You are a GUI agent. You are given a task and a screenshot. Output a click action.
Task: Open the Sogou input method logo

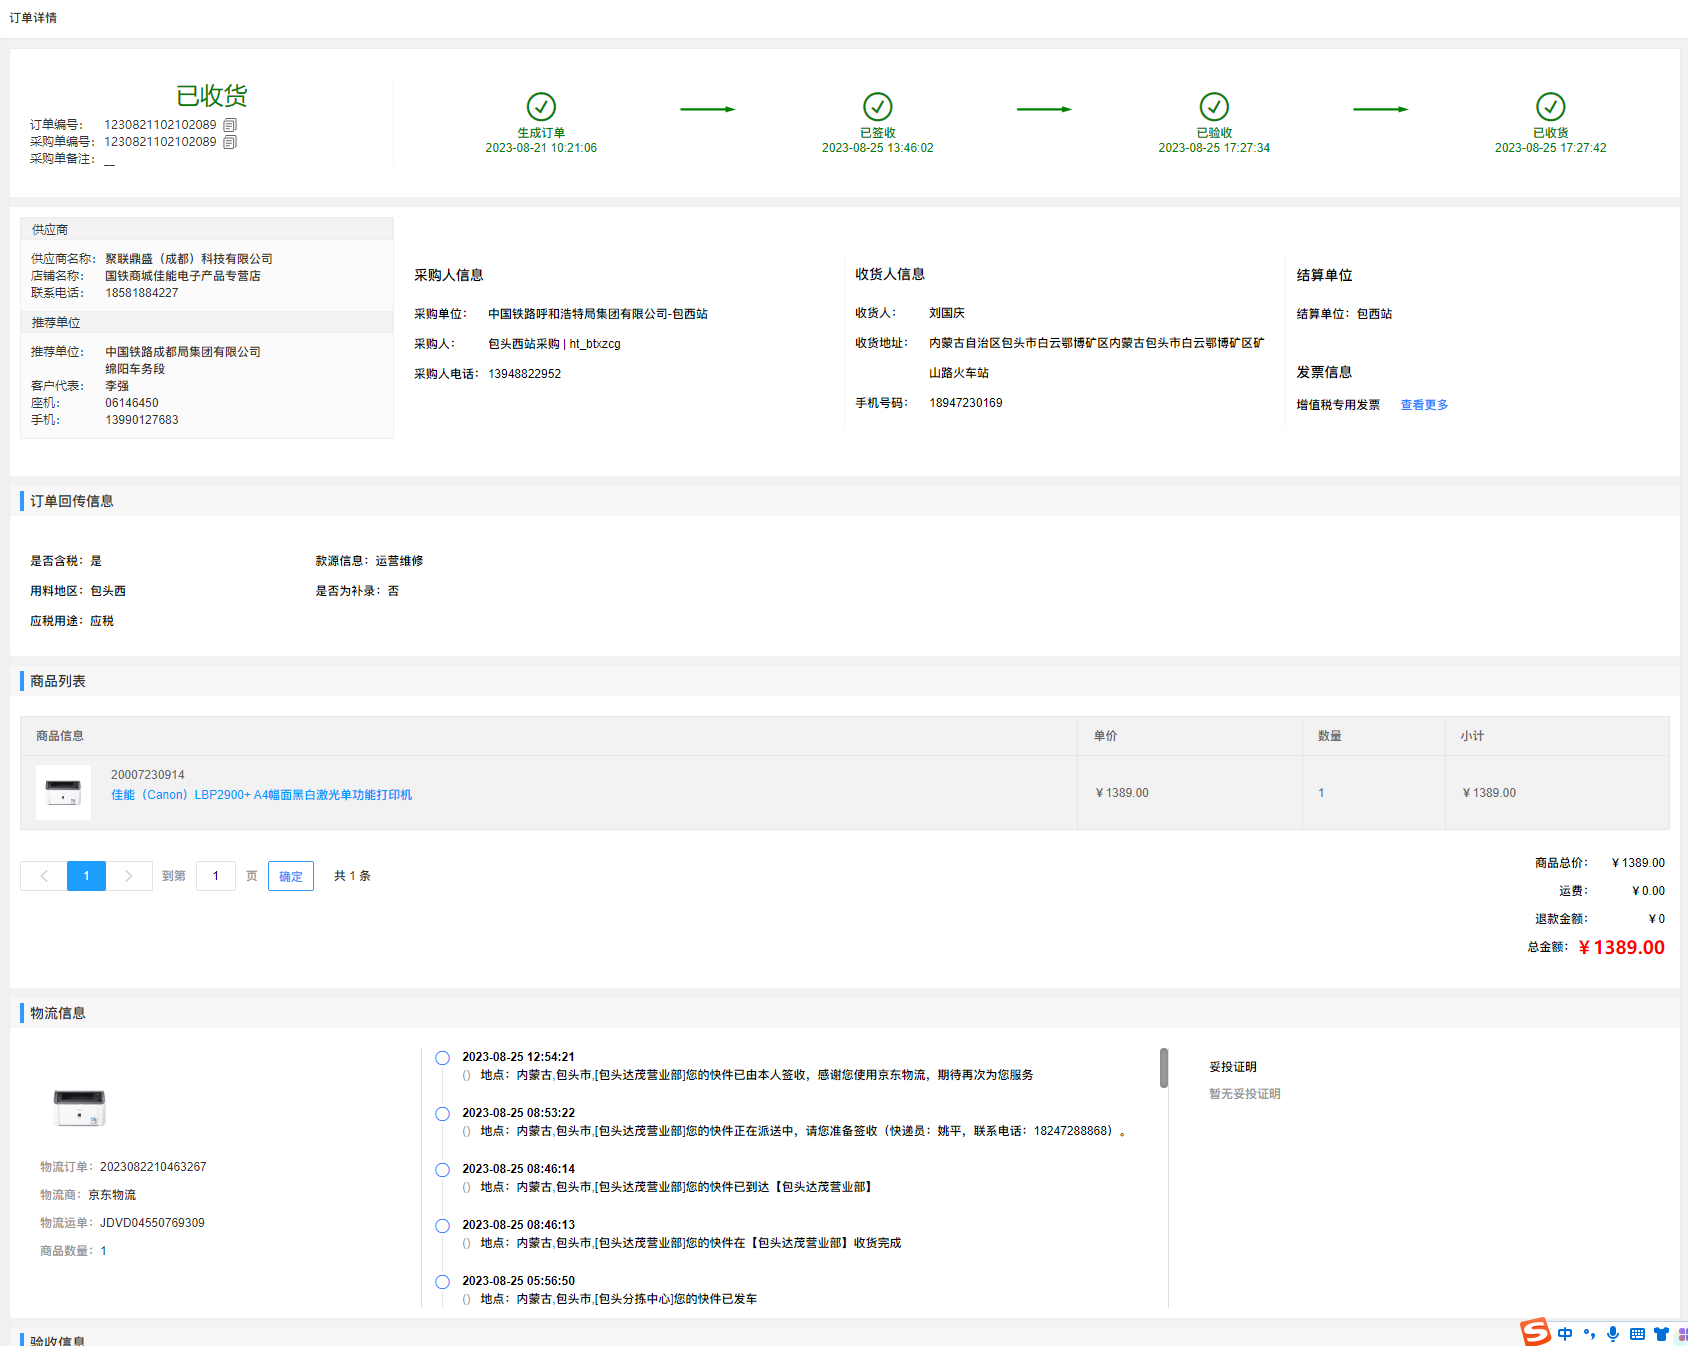pos(1535,1332)
